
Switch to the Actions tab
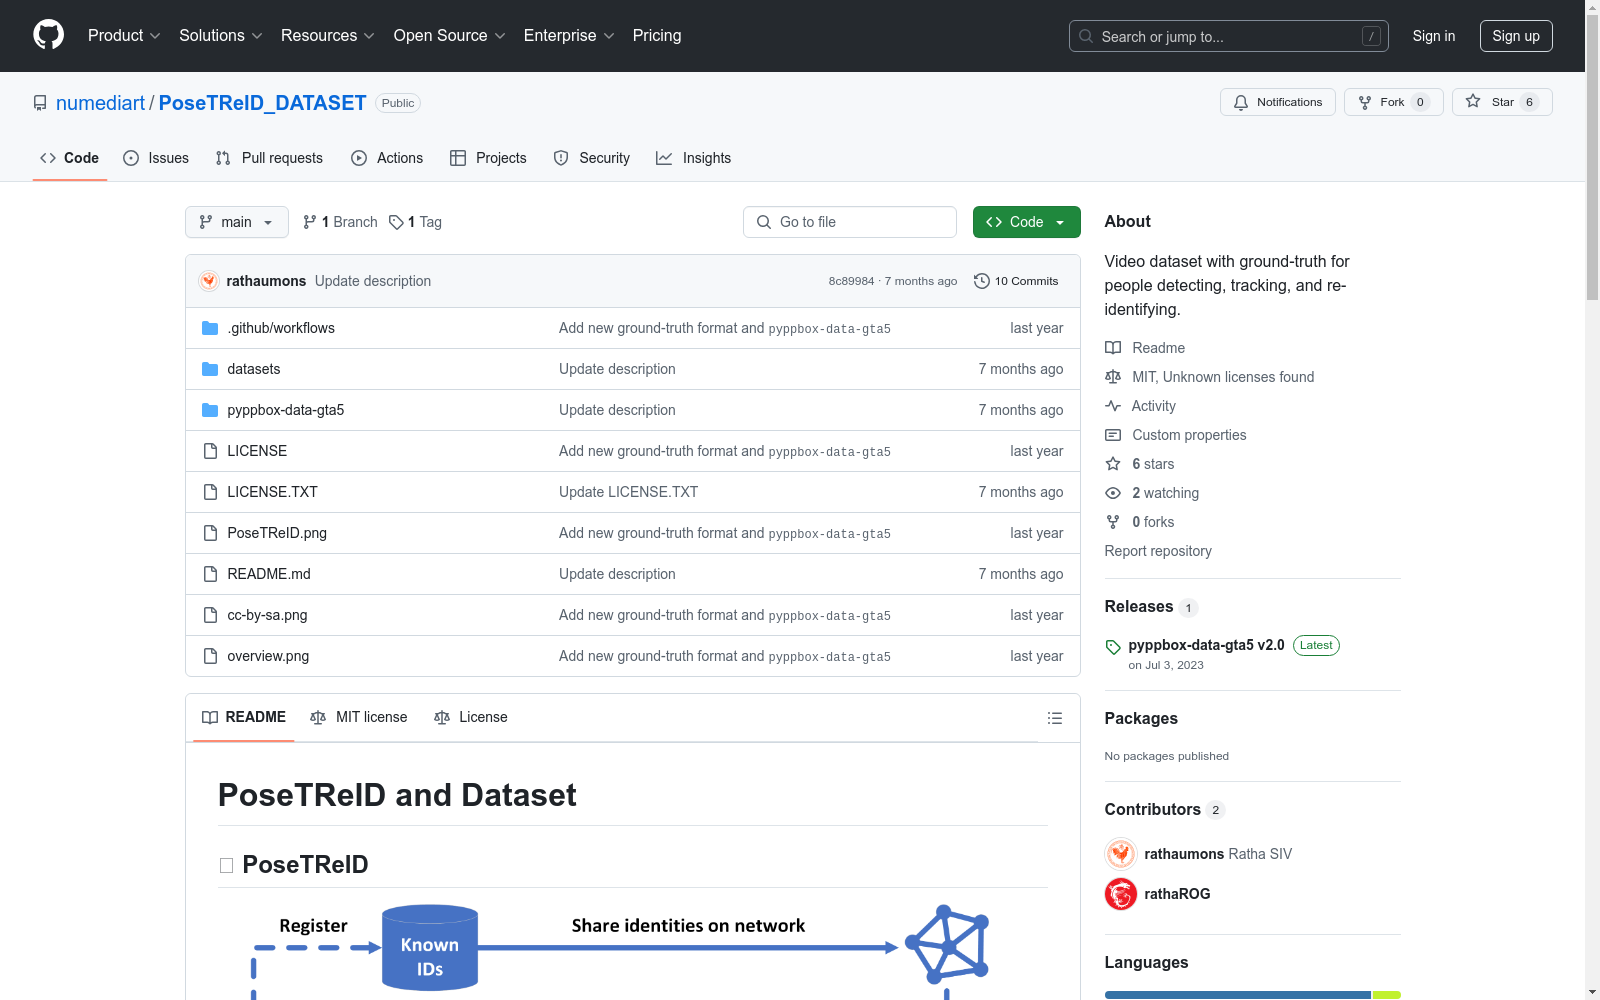point(387,158)
